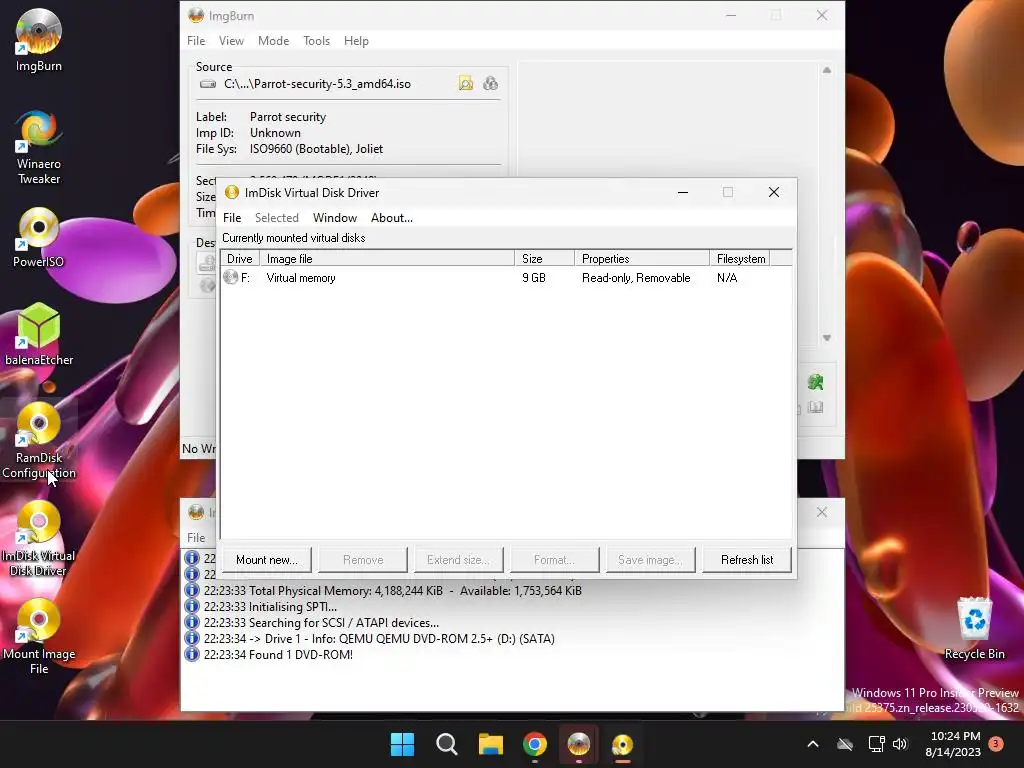This screenshot has height=768, width=1024.
Task: Sort by the Size column header
Action: pos(545,259)
